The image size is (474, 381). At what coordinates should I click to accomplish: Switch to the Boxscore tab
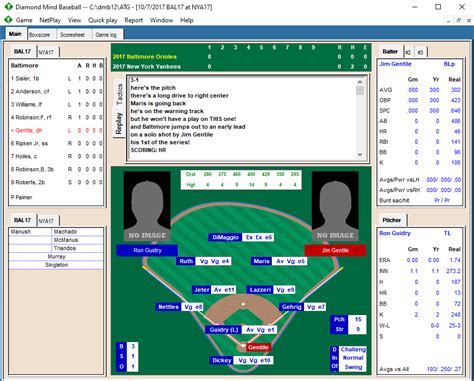[39, 35]
